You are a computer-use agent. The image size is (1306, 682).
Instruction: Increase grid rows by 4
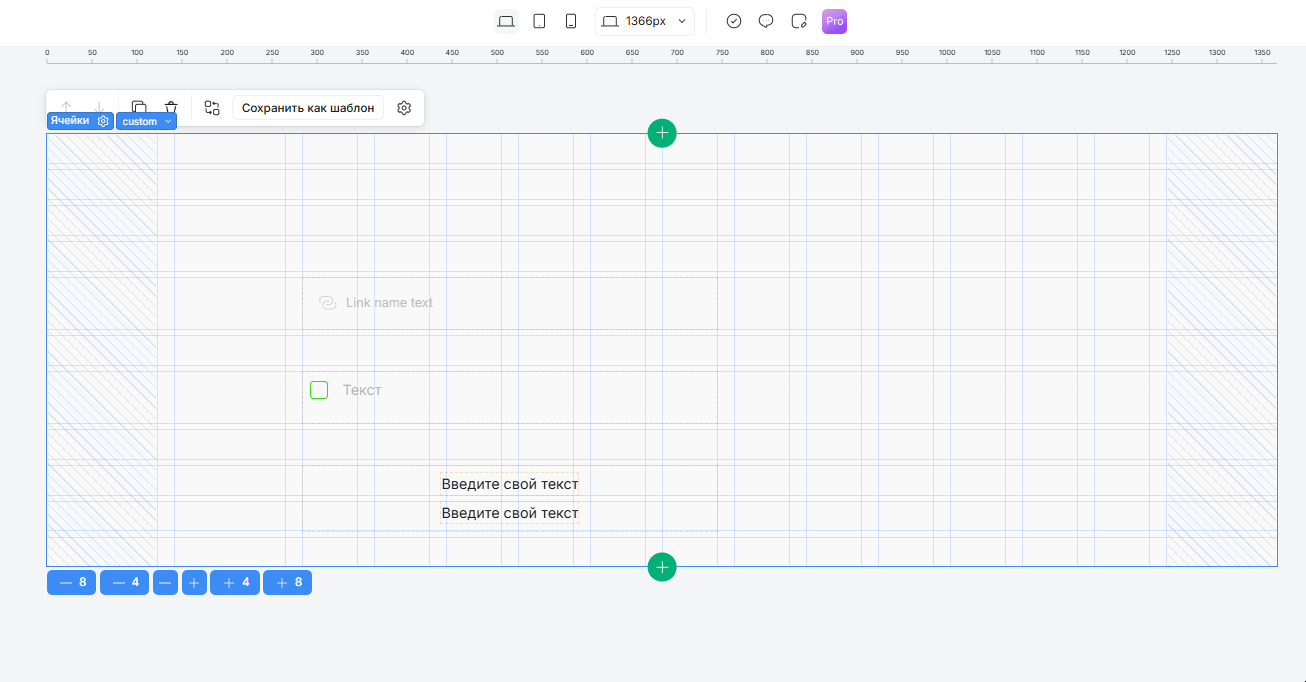[x=235, y=582]
